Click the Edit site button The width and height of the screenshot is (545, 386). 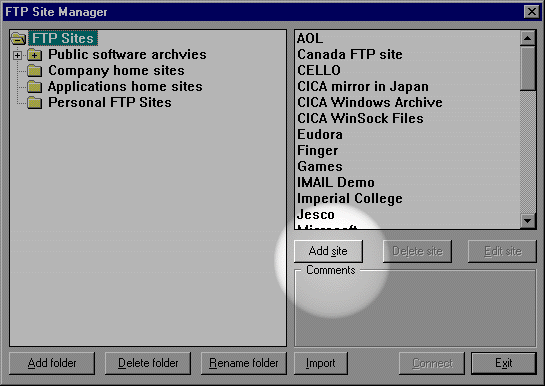coord(502,251)
